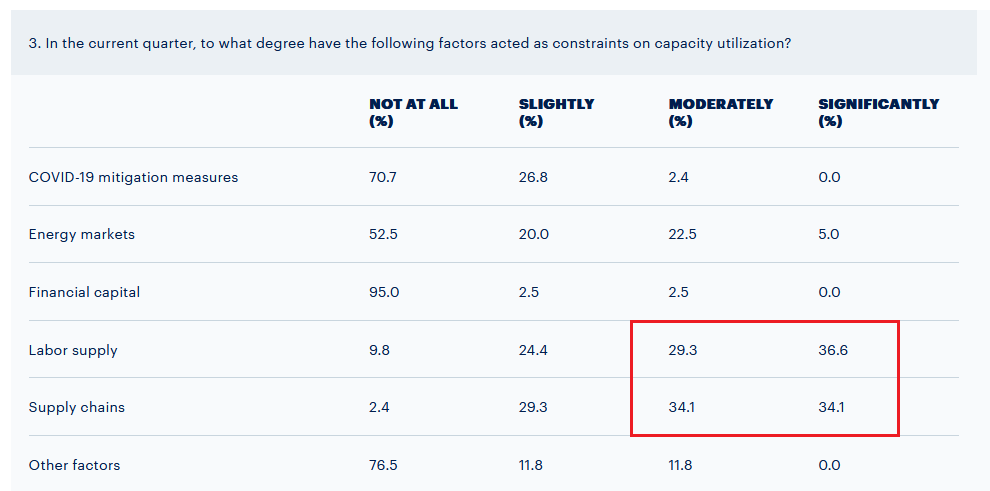
Task: Click the 36.6 significantly value for Labor supply
Action: [x=833, y=350]
